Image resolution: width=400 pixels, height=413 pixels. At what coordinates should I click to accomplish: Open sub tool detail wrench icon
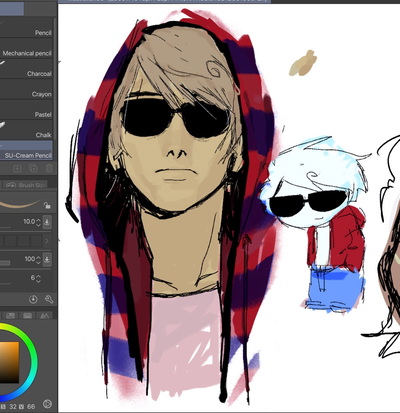point(49,299)
